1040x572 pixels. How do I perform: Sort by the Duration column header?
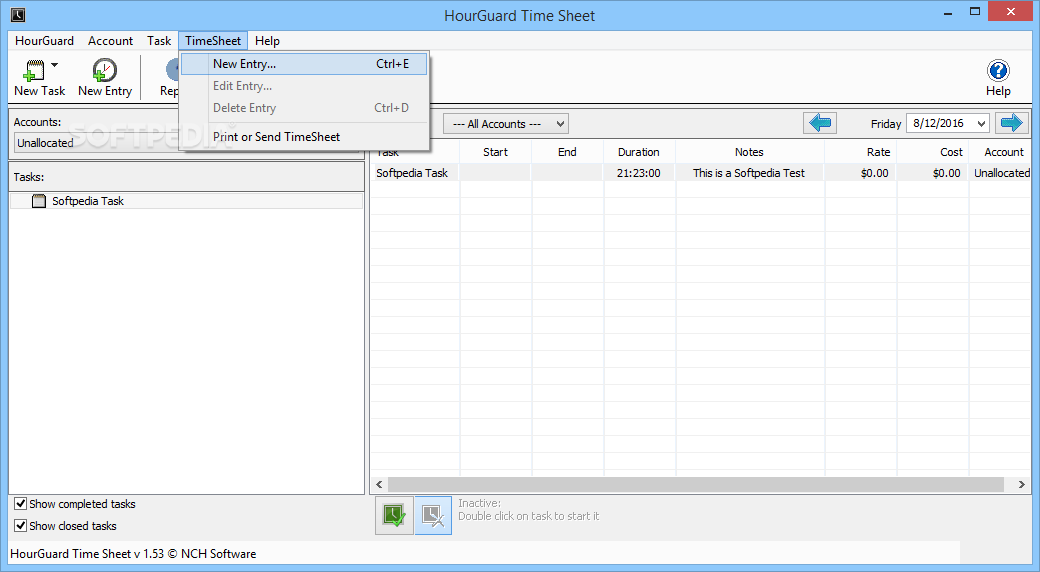coord(639,152)
